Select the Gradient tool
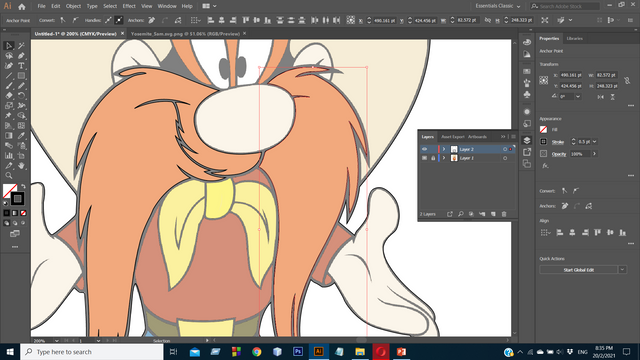 tap(9, 136)
